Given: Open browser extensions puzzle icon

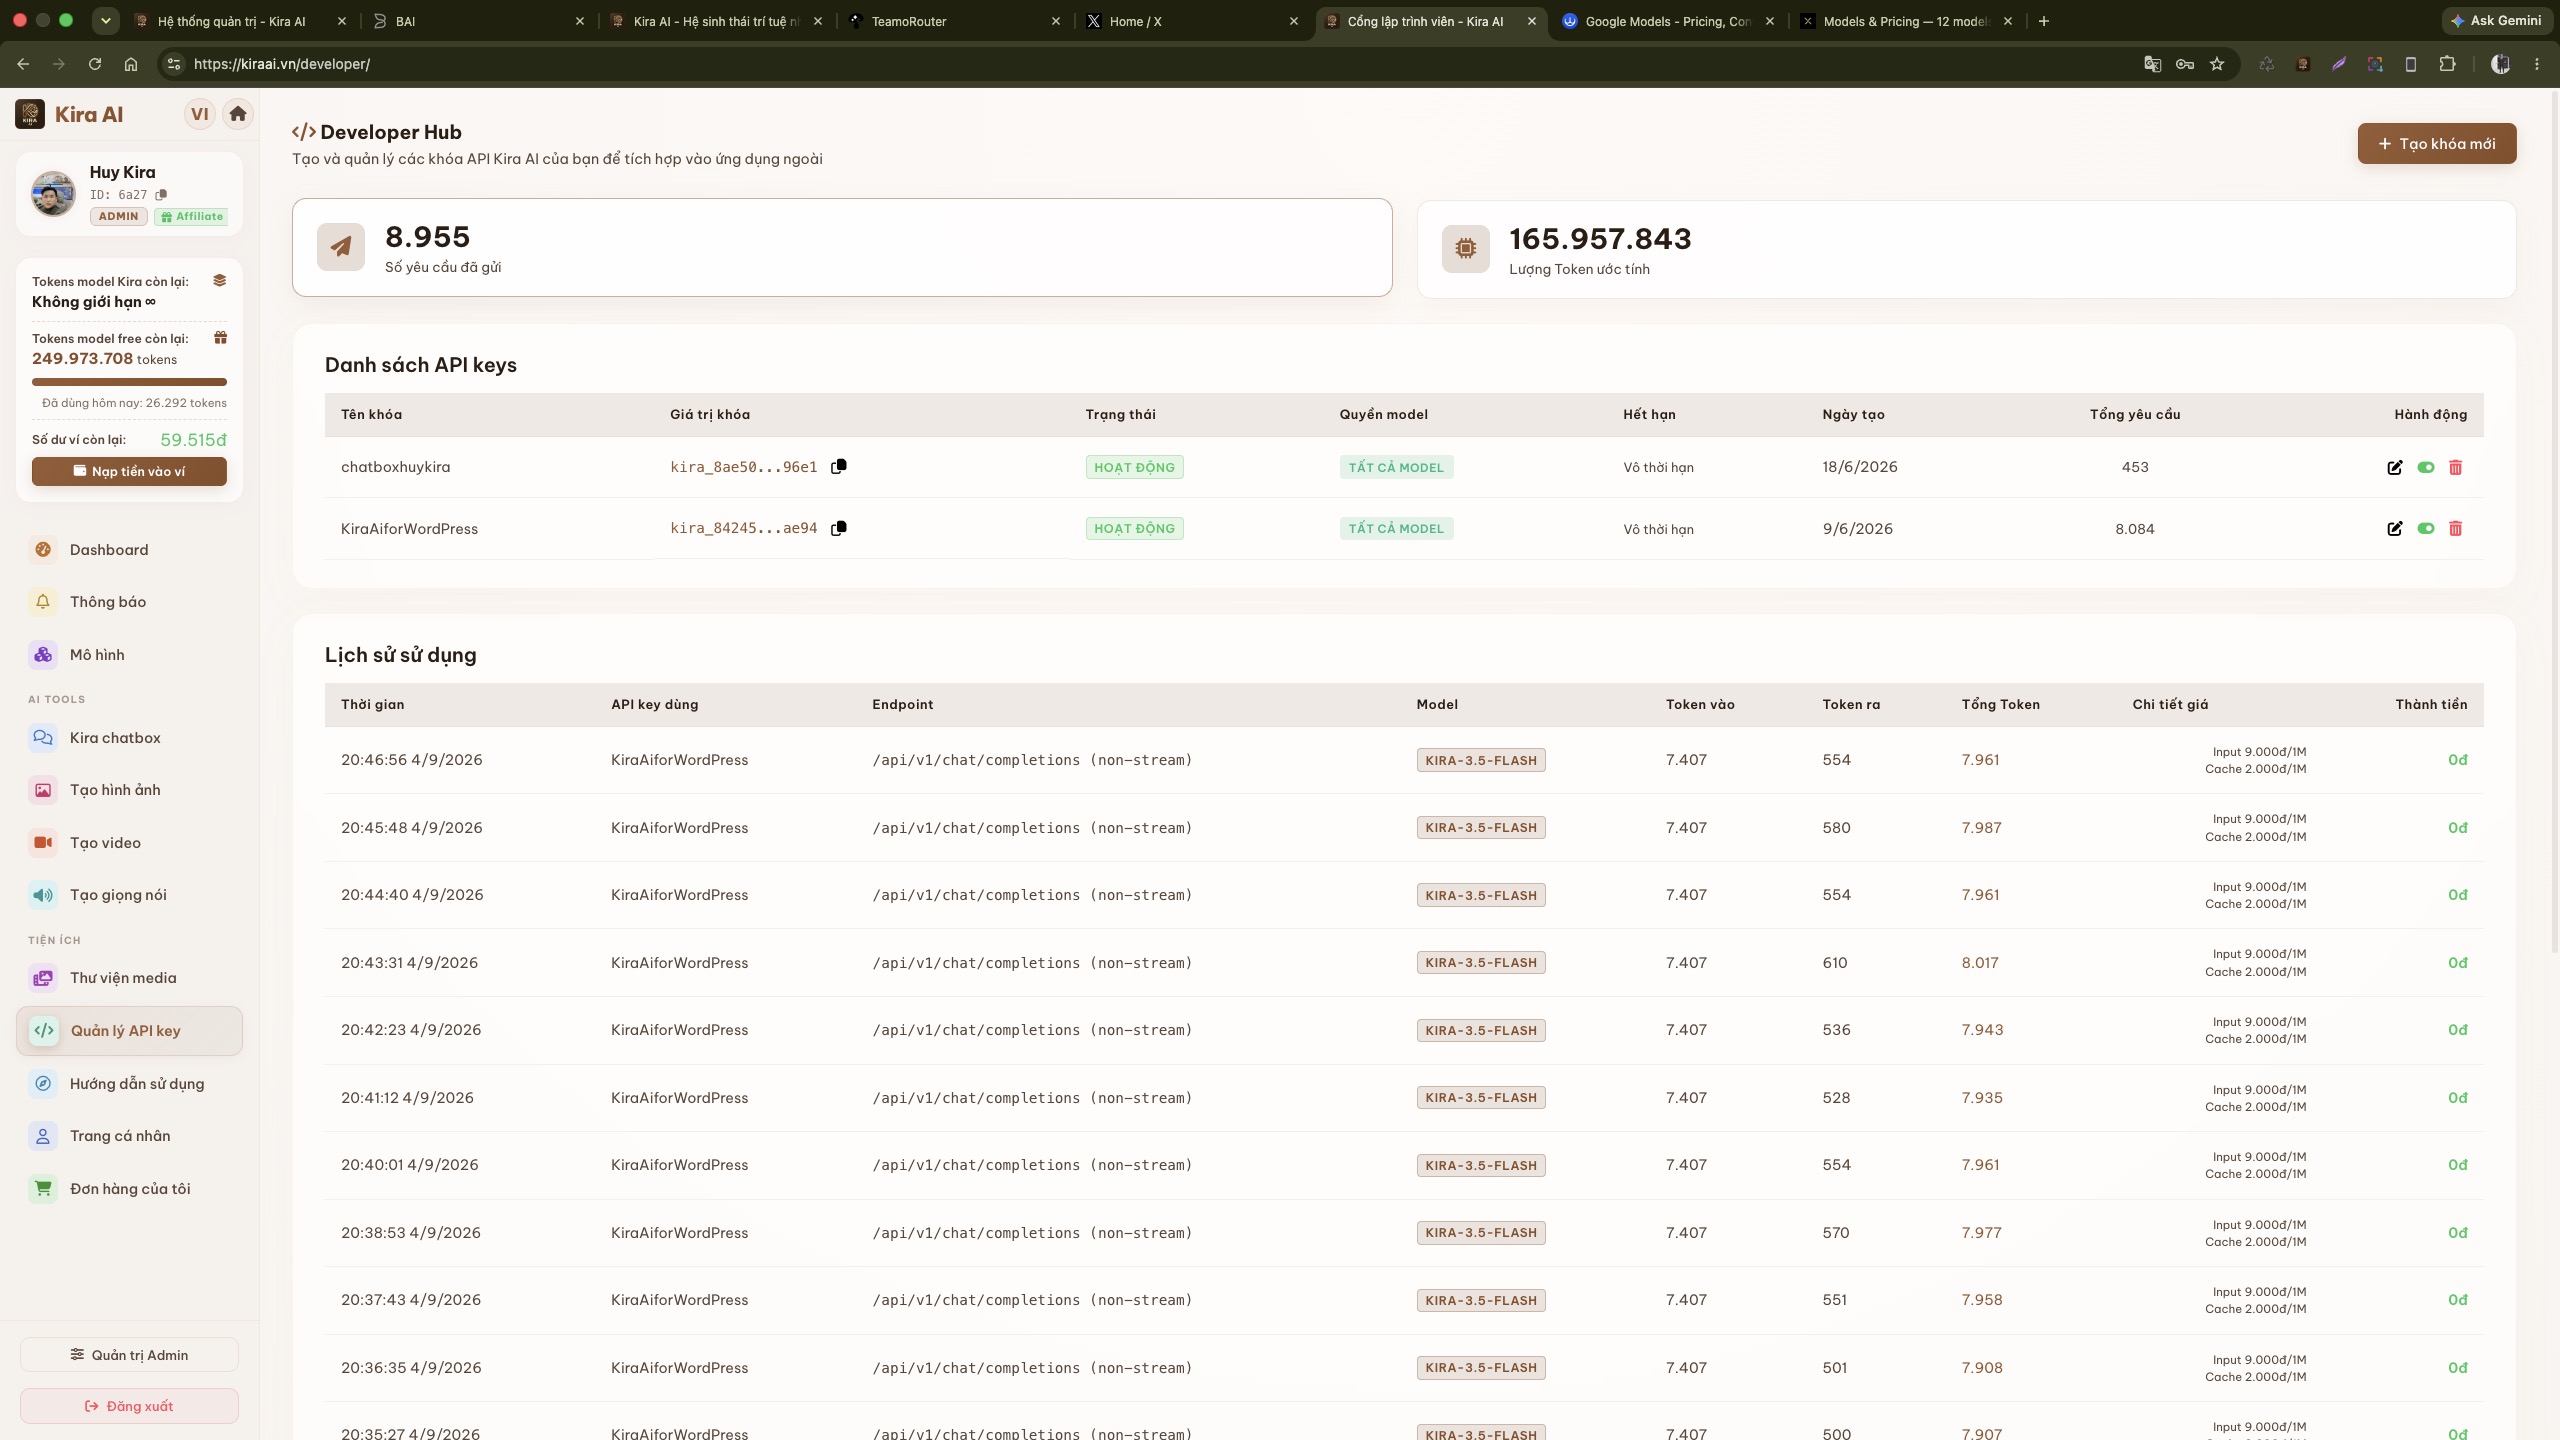Looking at the screenshot, I should [x=2447, y=64].
